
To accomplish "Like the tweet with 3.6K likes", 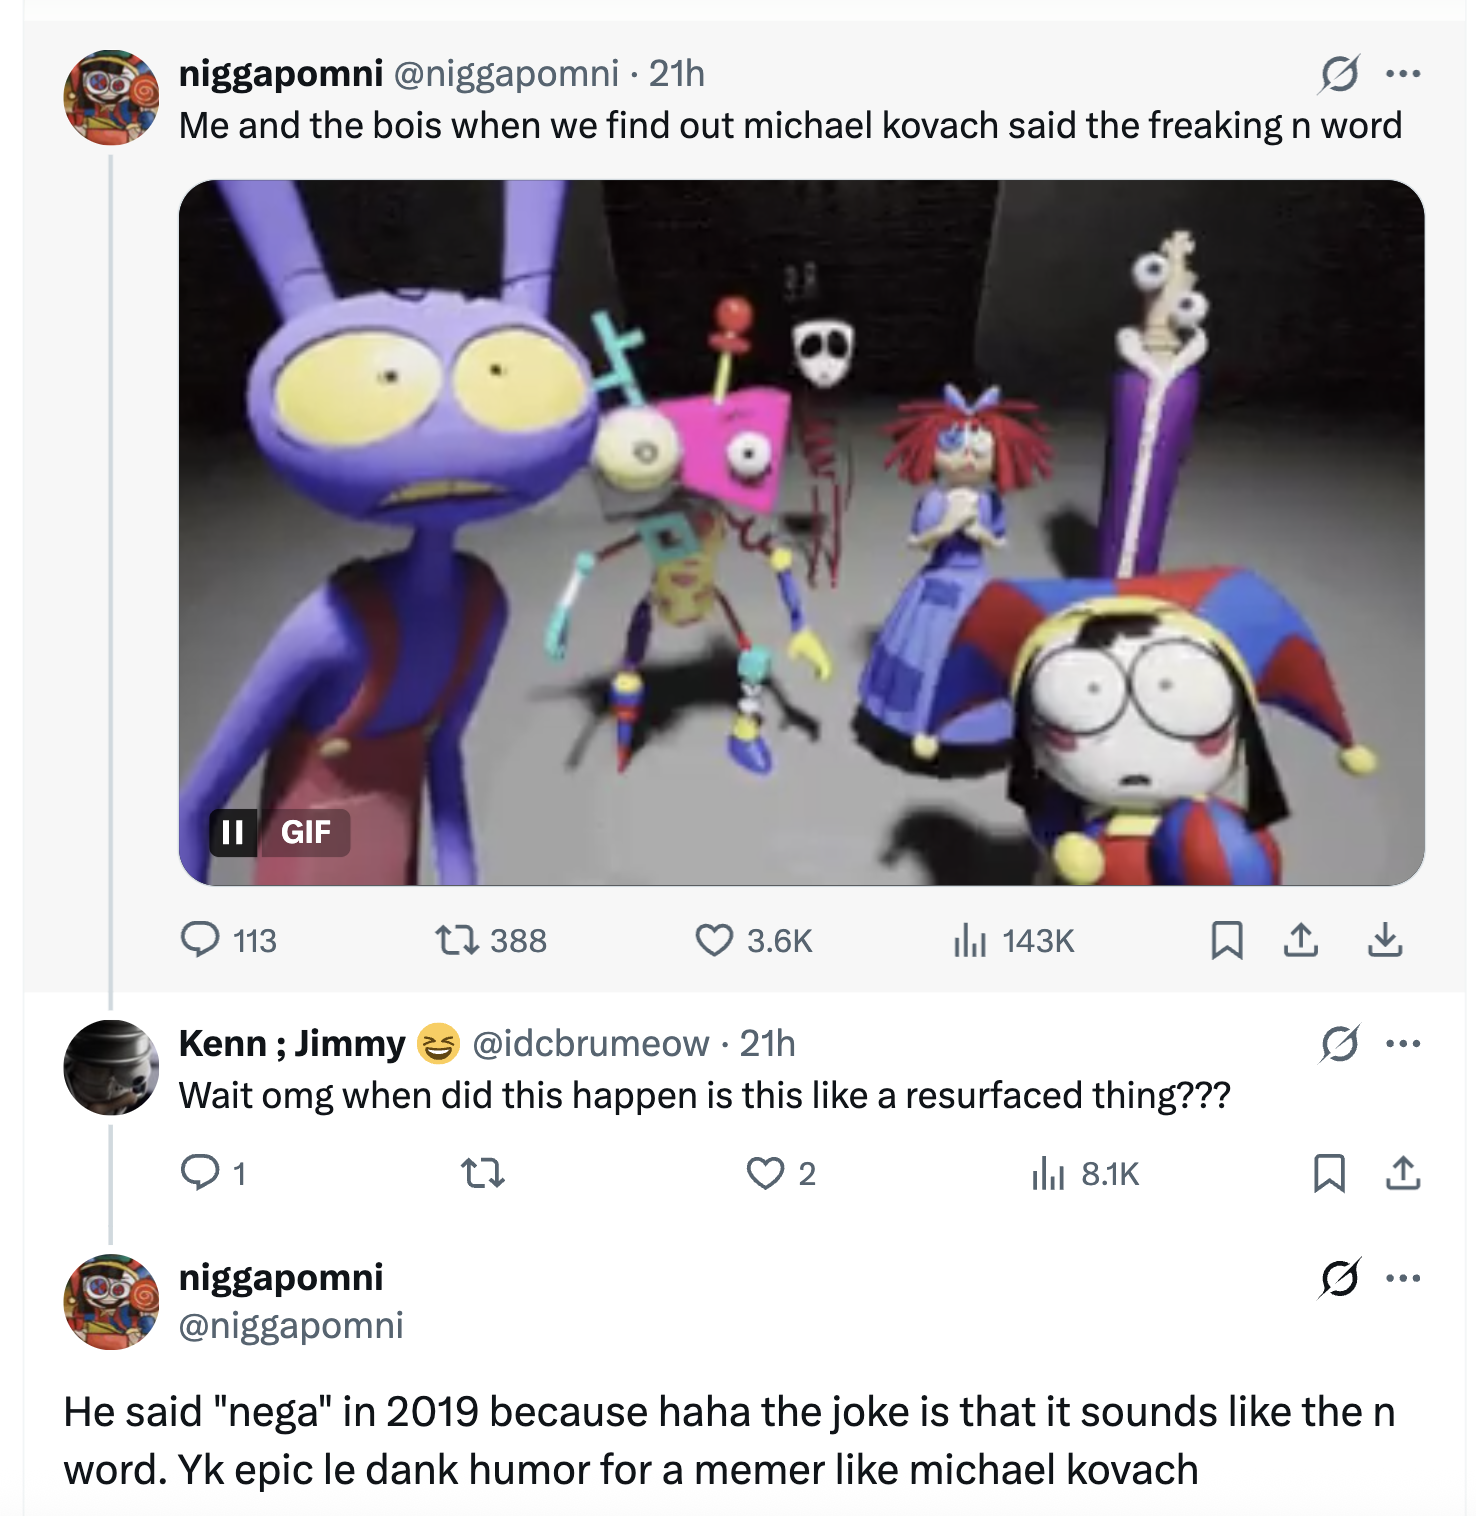I will [714, 940].
